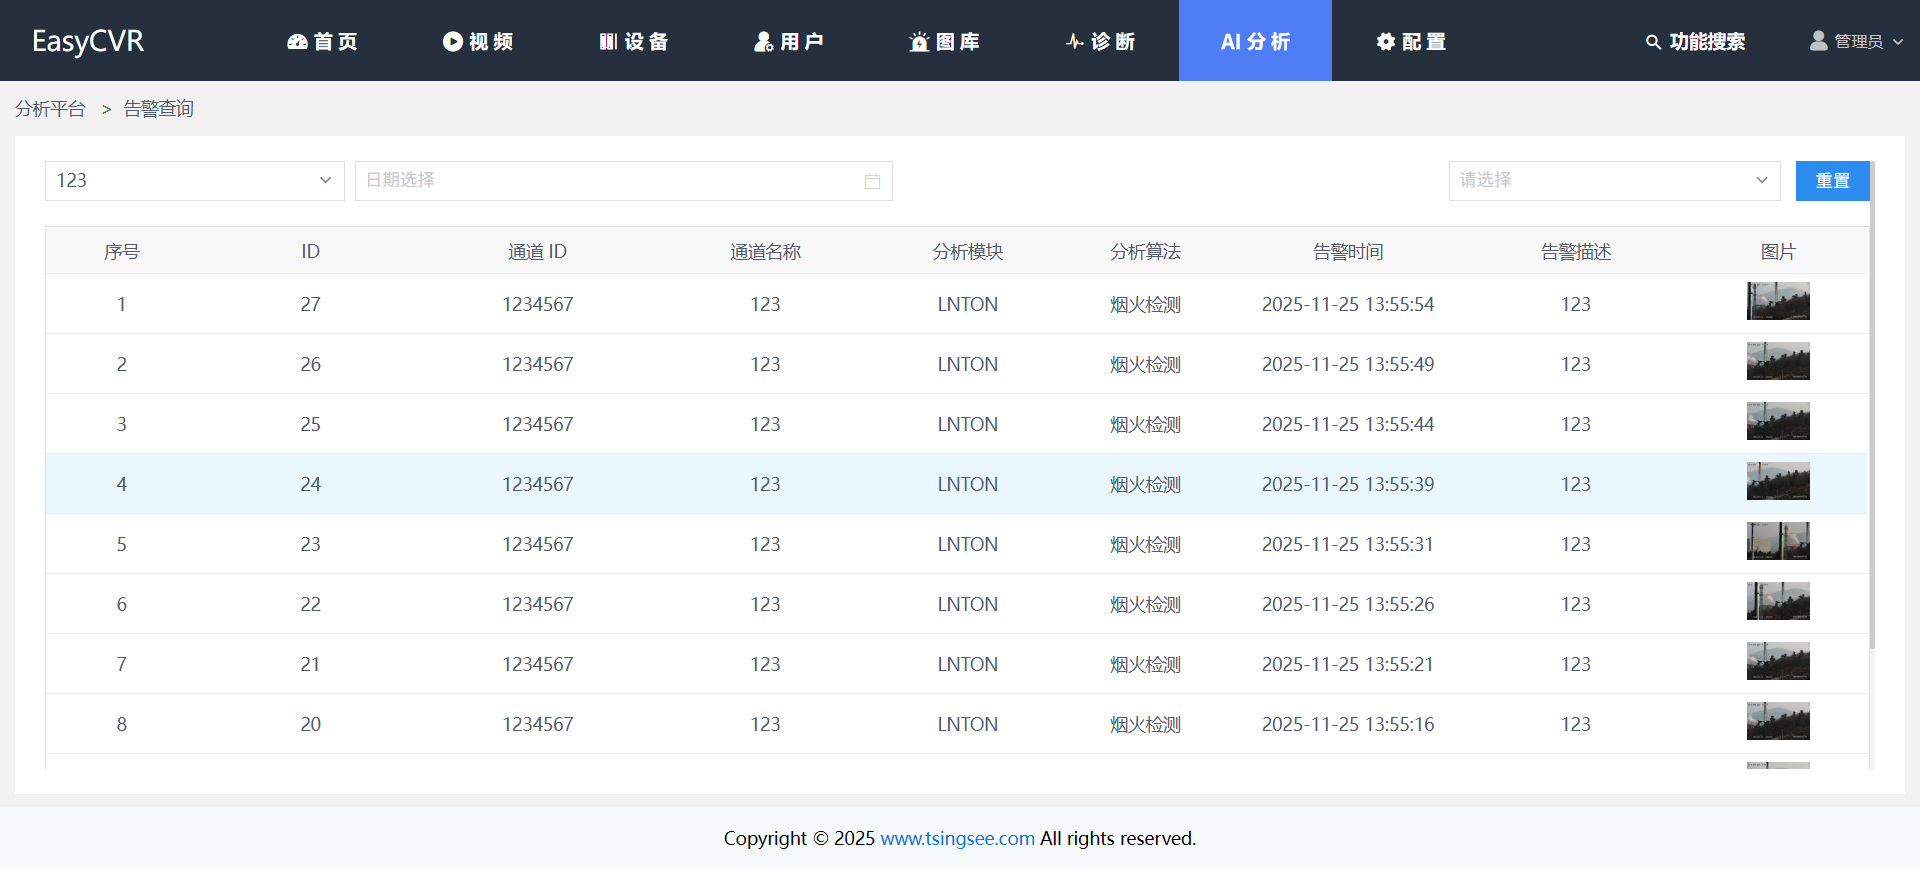The image size is (1920, 869).
Task: Click the function search magnifier icon
Action: (x=1653, y=42)
